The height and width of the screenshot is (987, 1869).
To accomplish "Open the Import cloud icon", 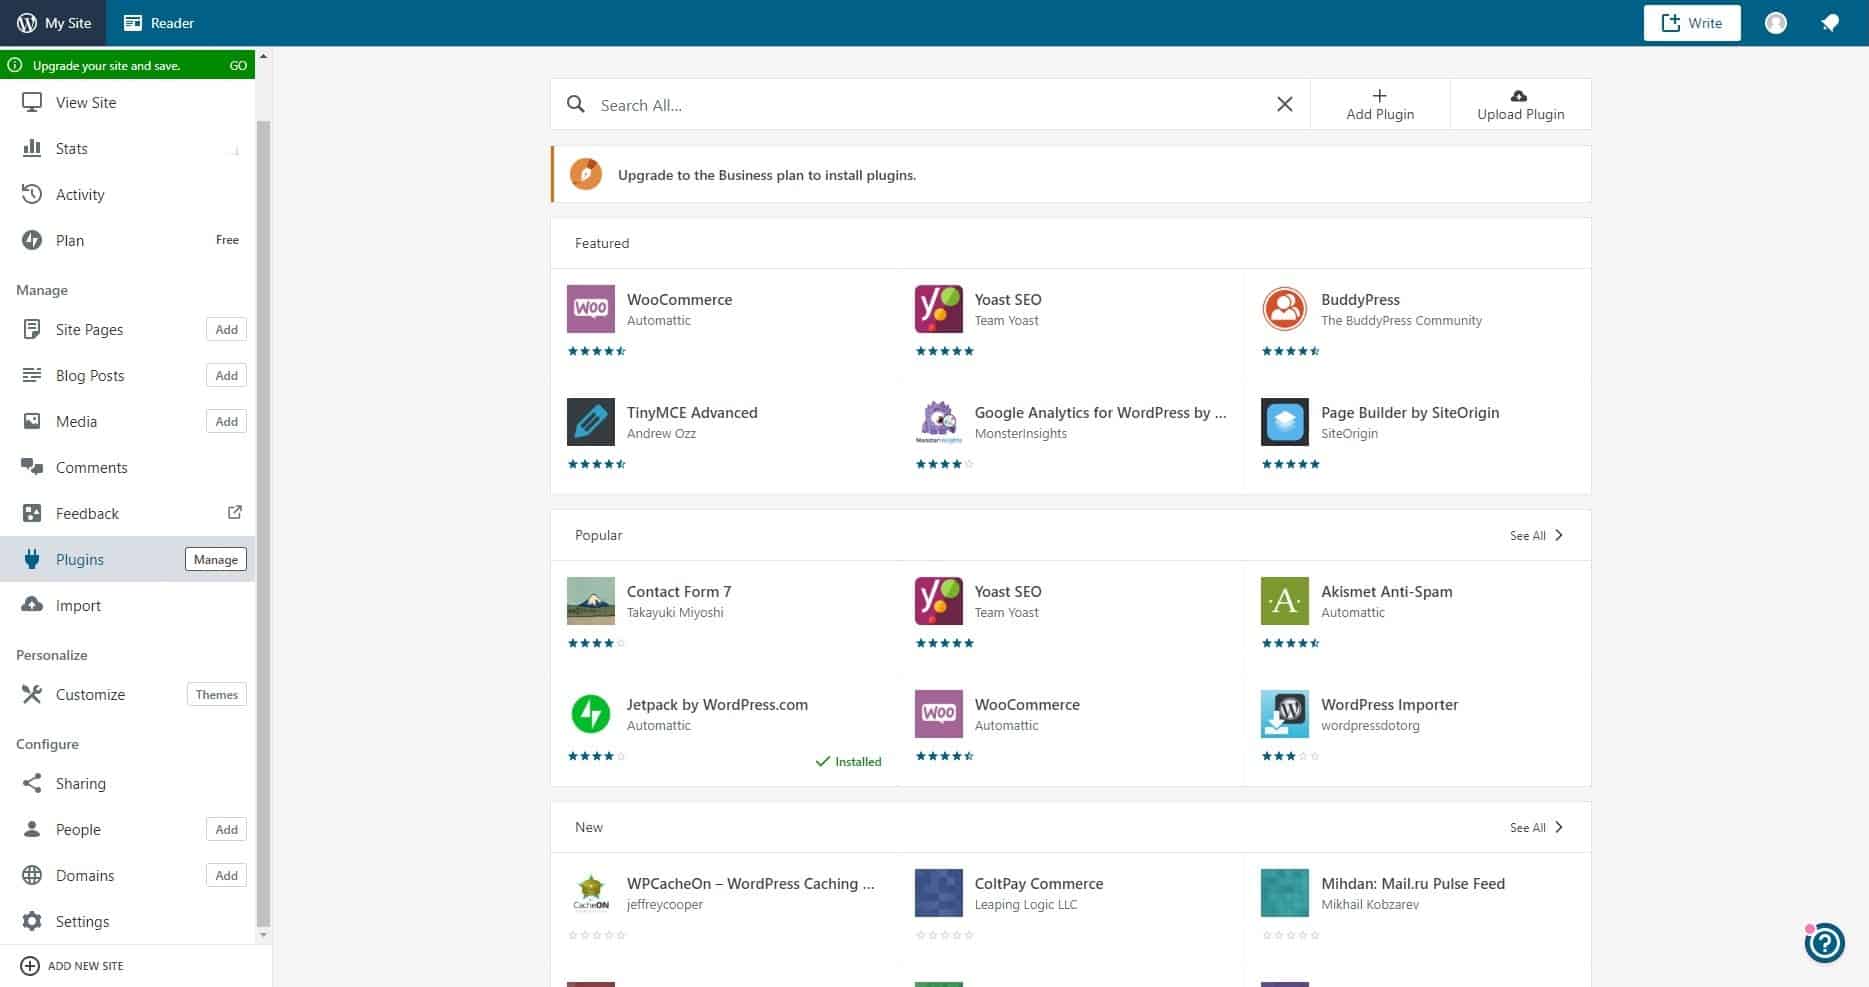I will click(32, 605).
